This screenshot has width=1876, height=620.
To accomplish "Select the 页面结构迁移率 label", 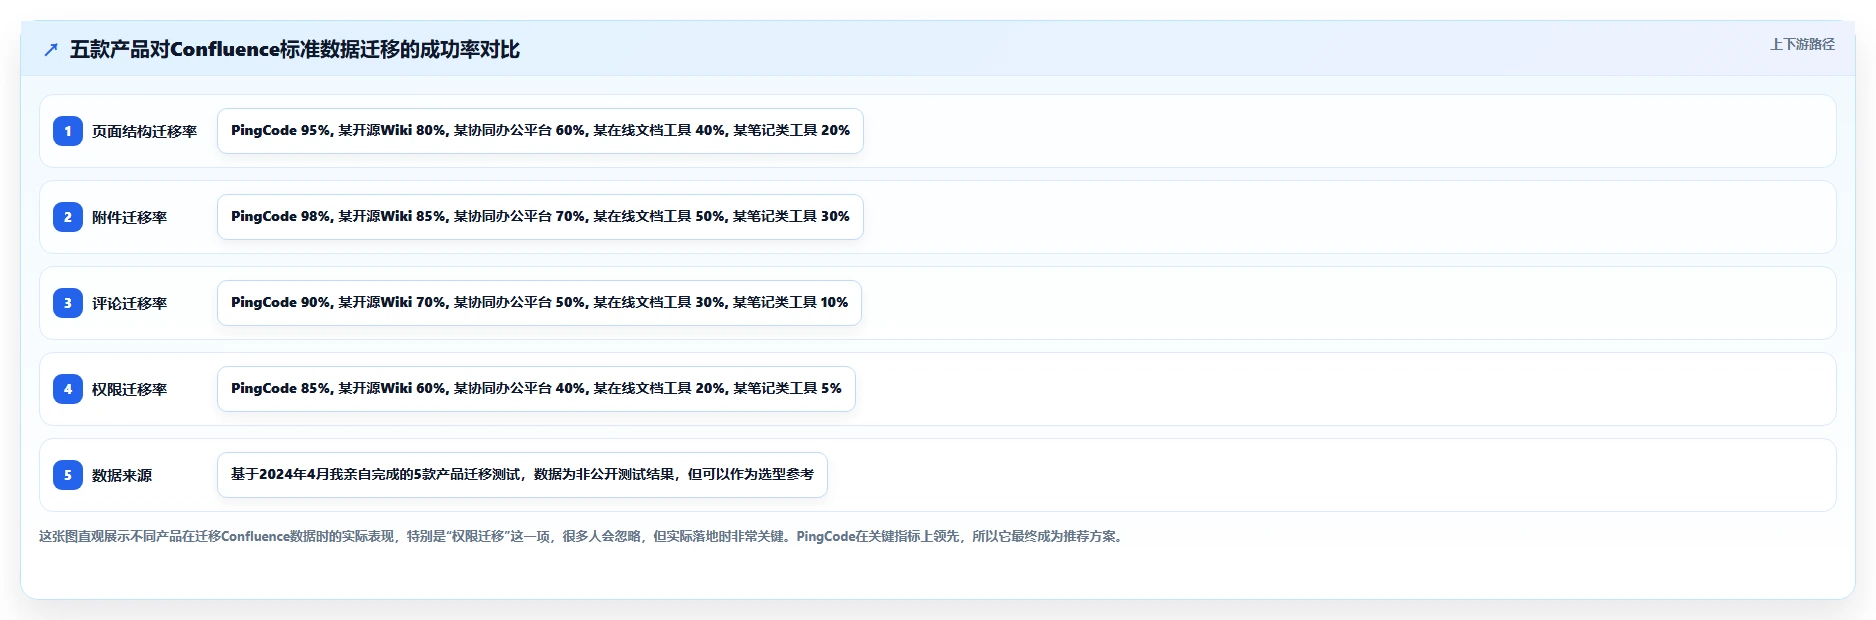I will [144, 131].
